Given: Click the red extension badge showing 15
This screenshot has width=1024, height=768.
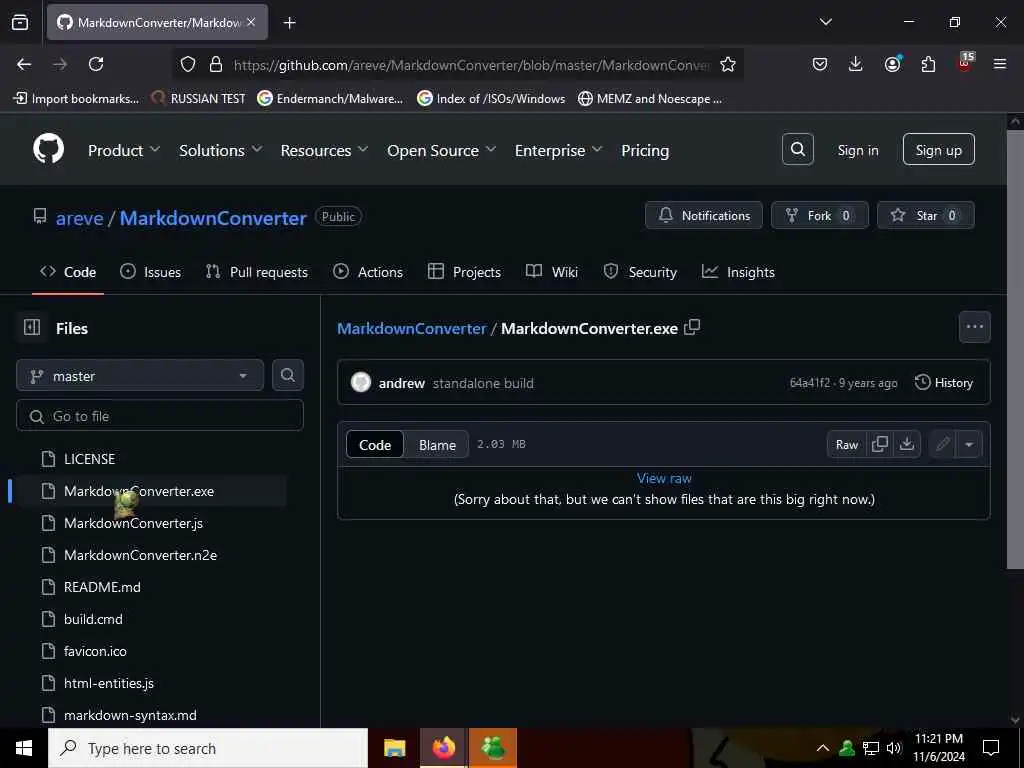Looking at the screenshot, I should click(965, 61).
